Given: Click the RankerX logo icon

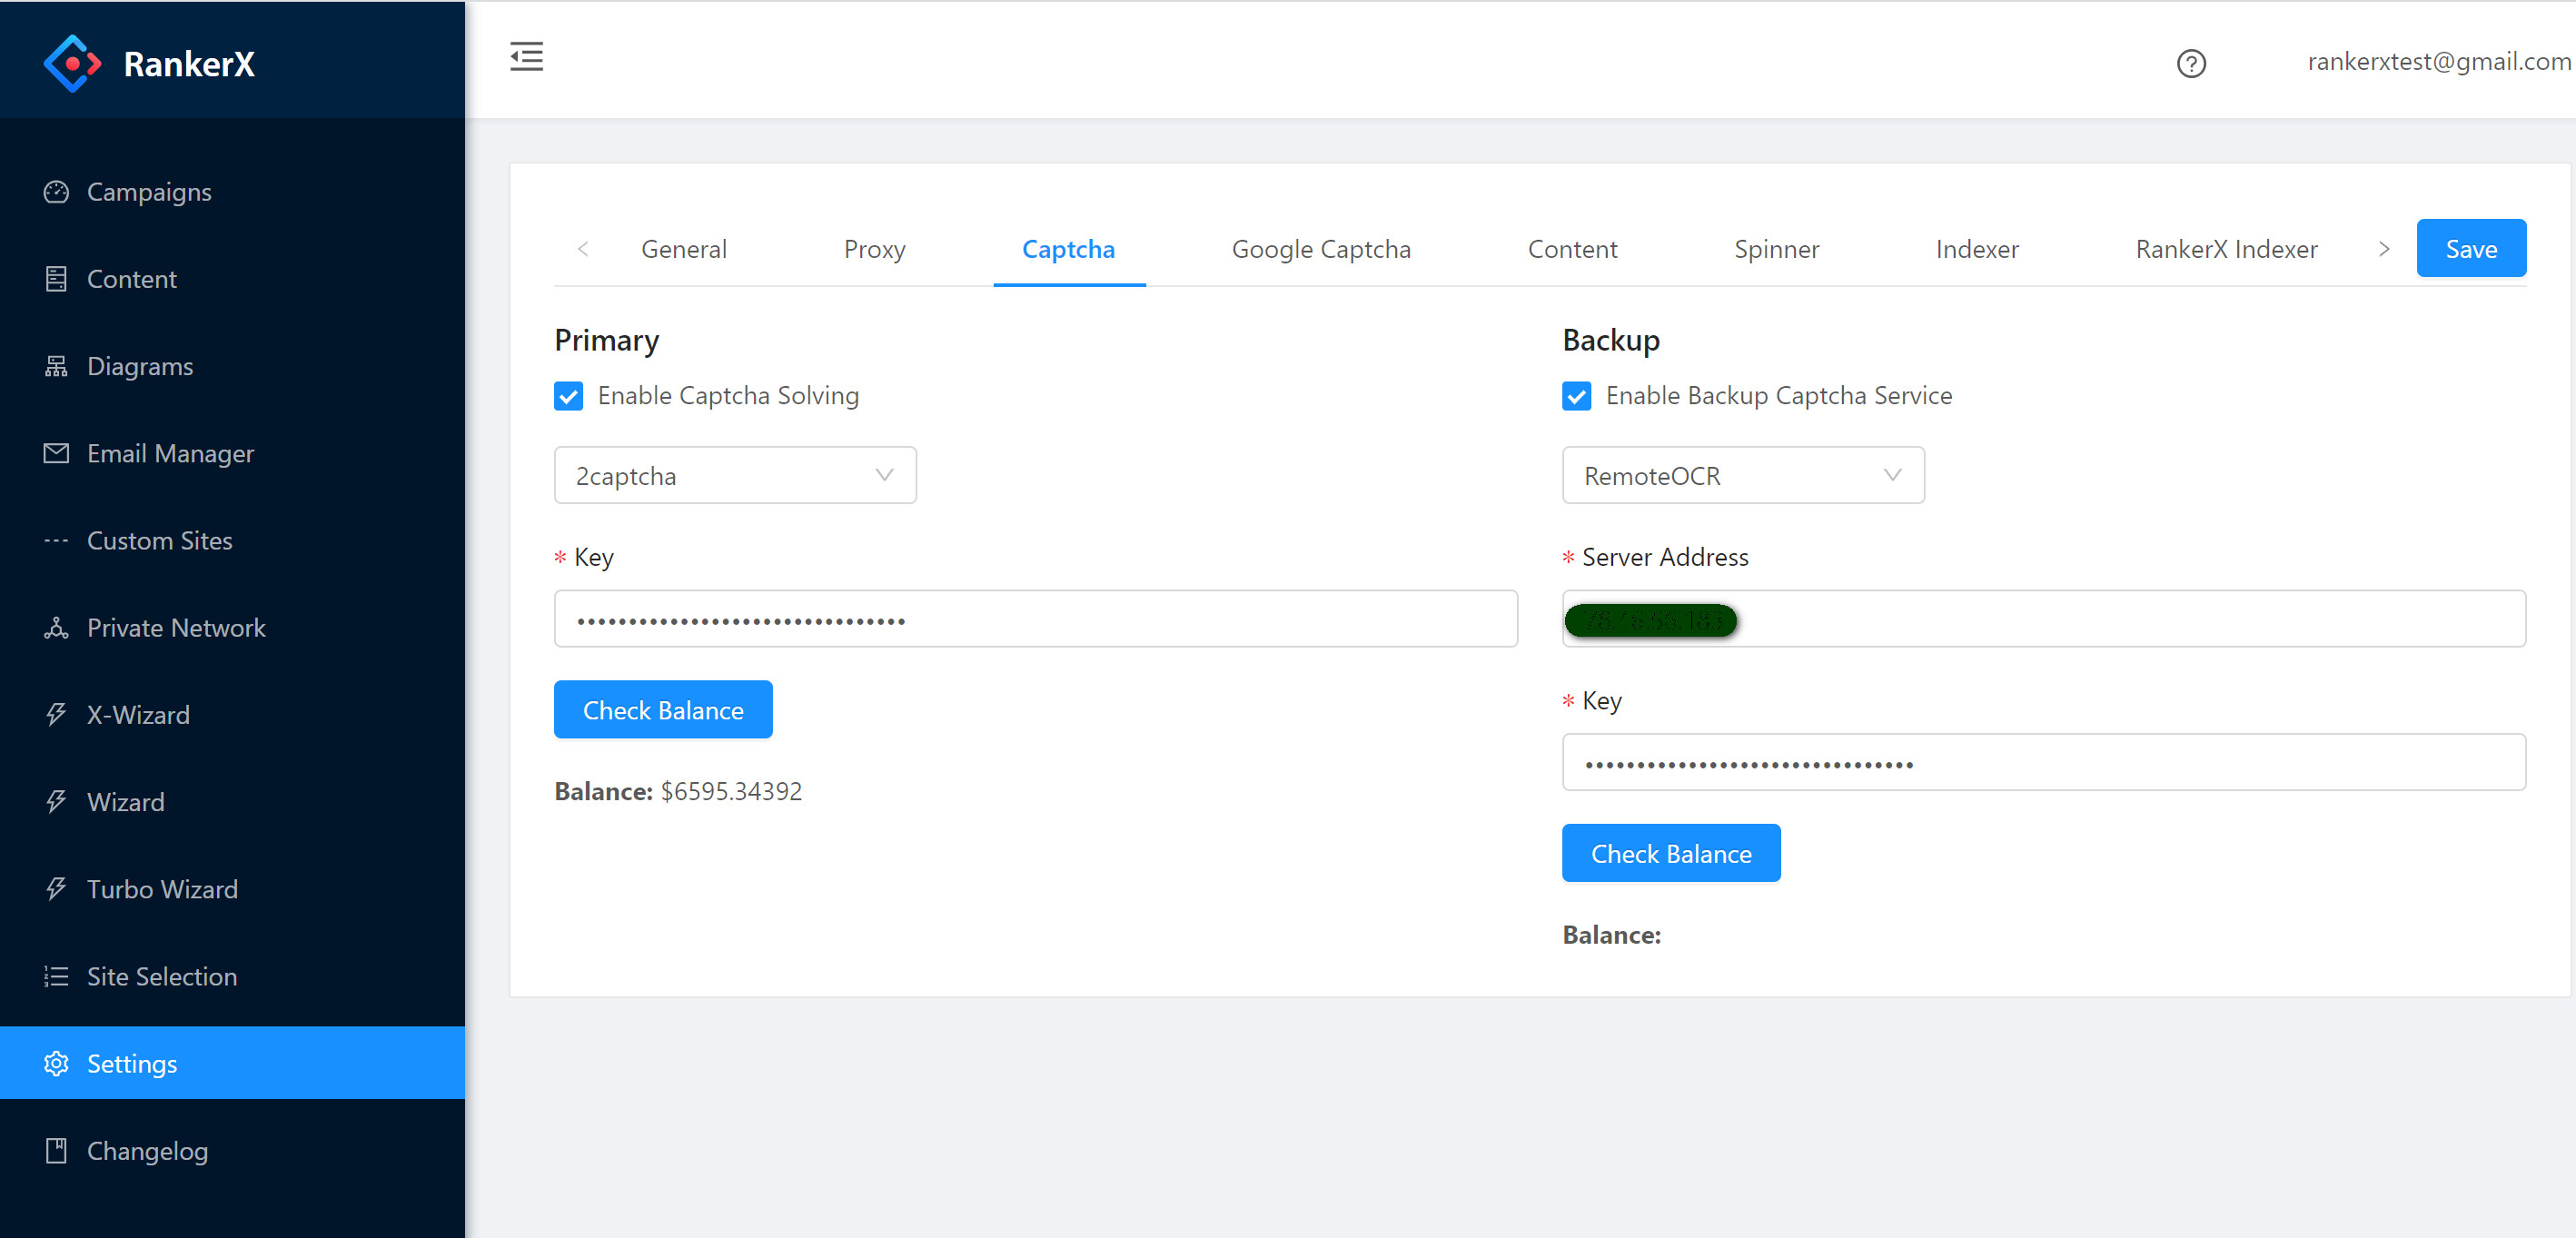Looking at the screenshot, I should coord(72,63).
